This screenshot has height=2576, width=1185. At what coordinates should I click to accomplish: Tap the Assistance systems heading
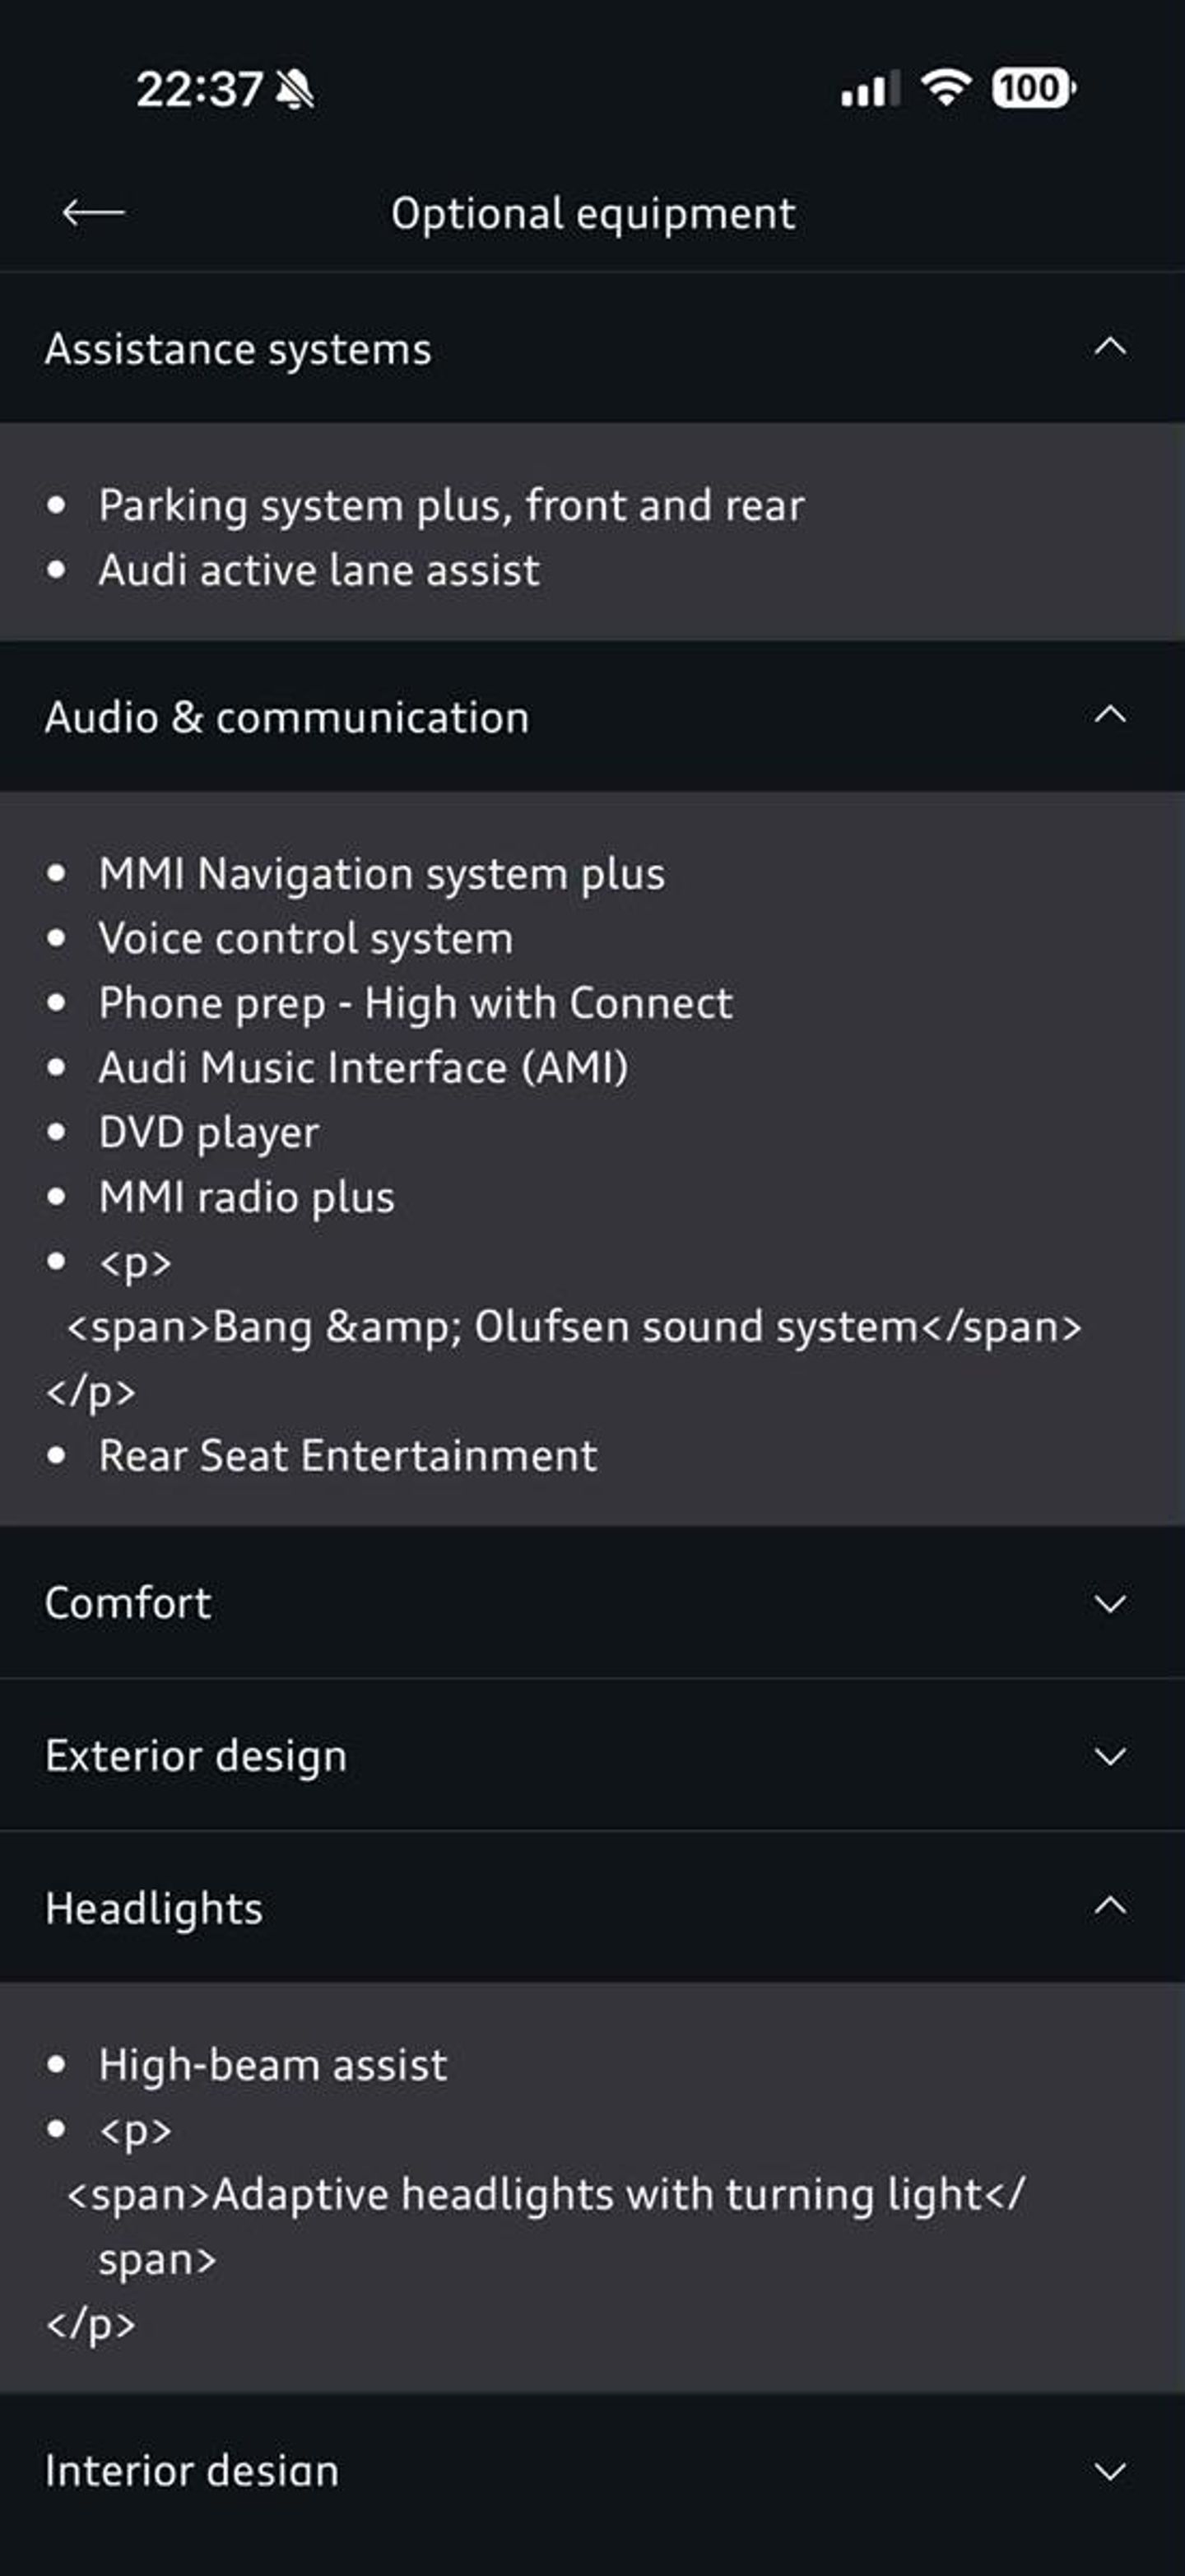(x=238, y=349)
